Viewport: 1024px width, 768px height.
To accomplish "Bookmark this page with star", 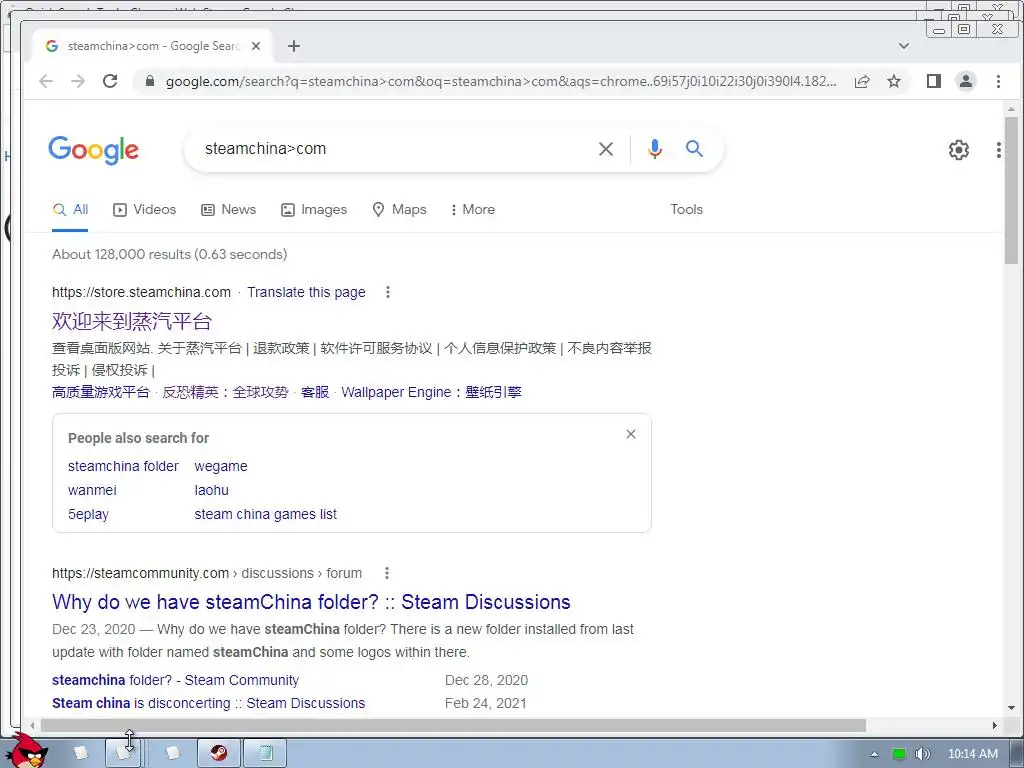I will coord(894,81).
